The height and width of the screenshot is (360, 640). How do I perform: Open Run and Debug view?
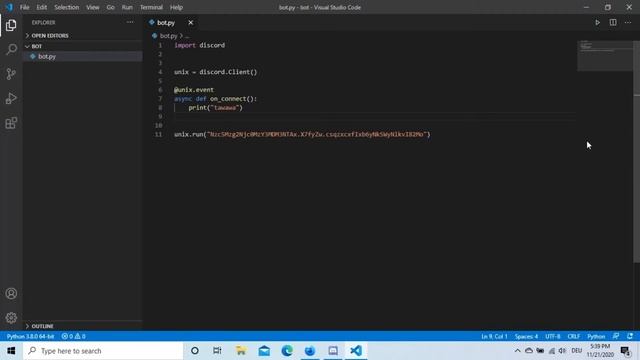coord(11,98)
